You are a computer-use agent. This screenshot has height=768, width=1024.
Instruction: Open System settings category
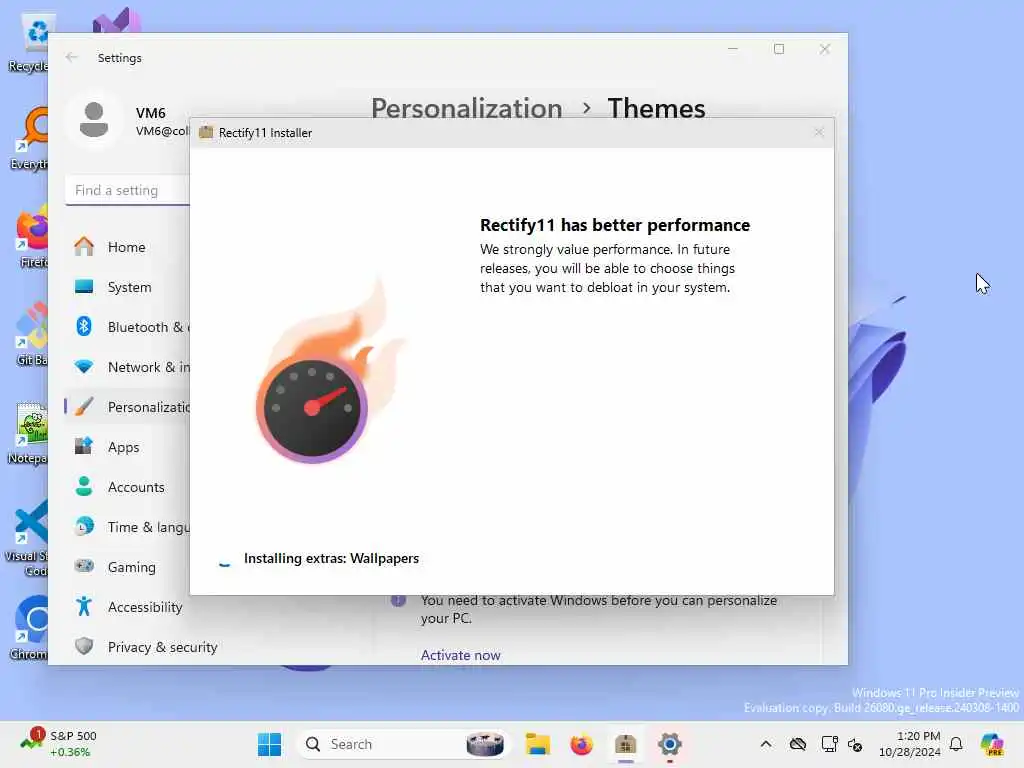127,287
